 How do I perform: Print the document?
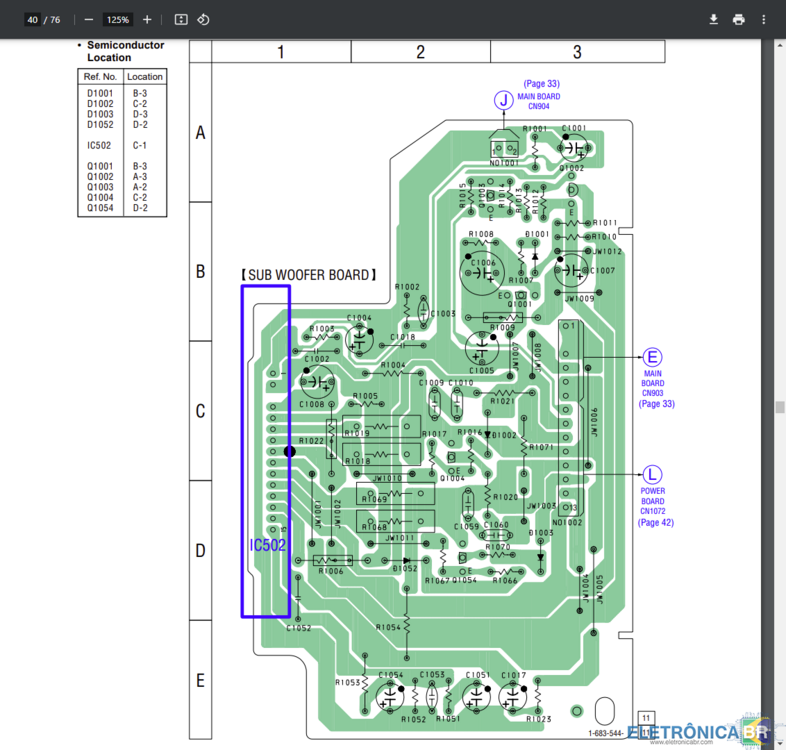pos(739,19)
